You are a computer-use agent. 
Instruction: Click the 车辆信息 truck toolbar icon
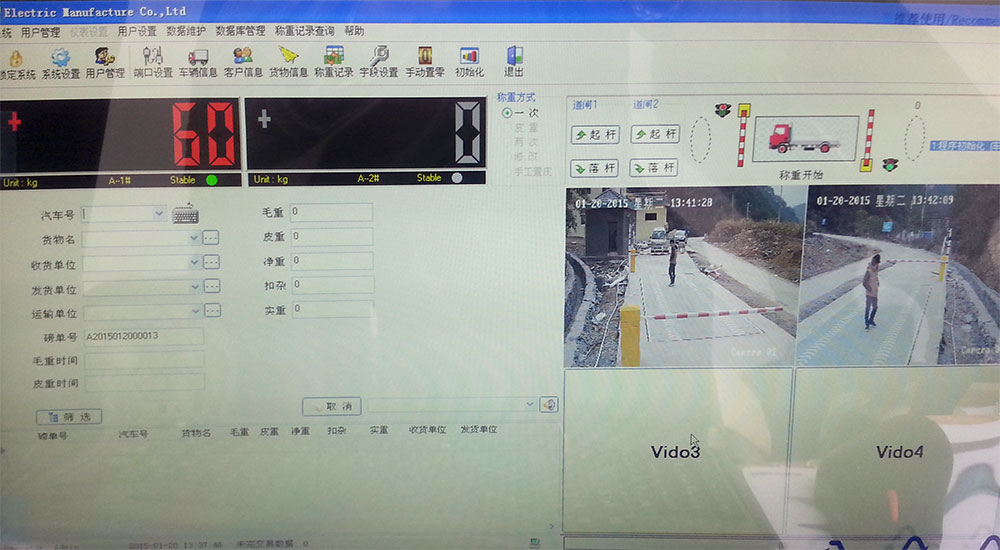[197, 58]
